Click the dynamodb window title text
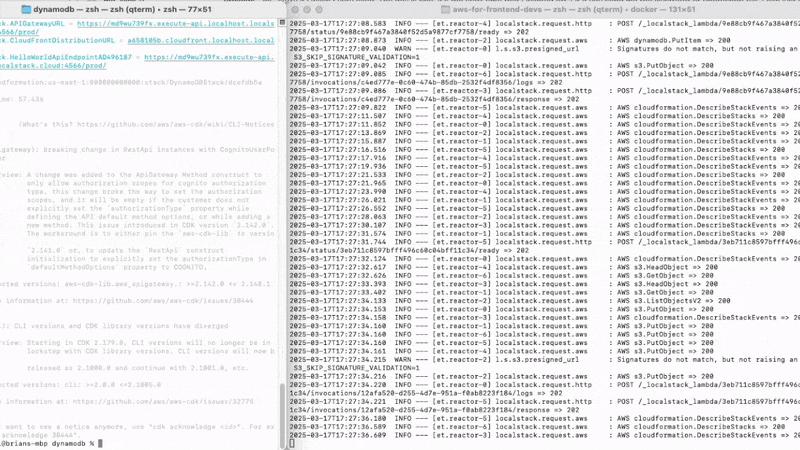 pyautogui.click(x=122, y=9)
